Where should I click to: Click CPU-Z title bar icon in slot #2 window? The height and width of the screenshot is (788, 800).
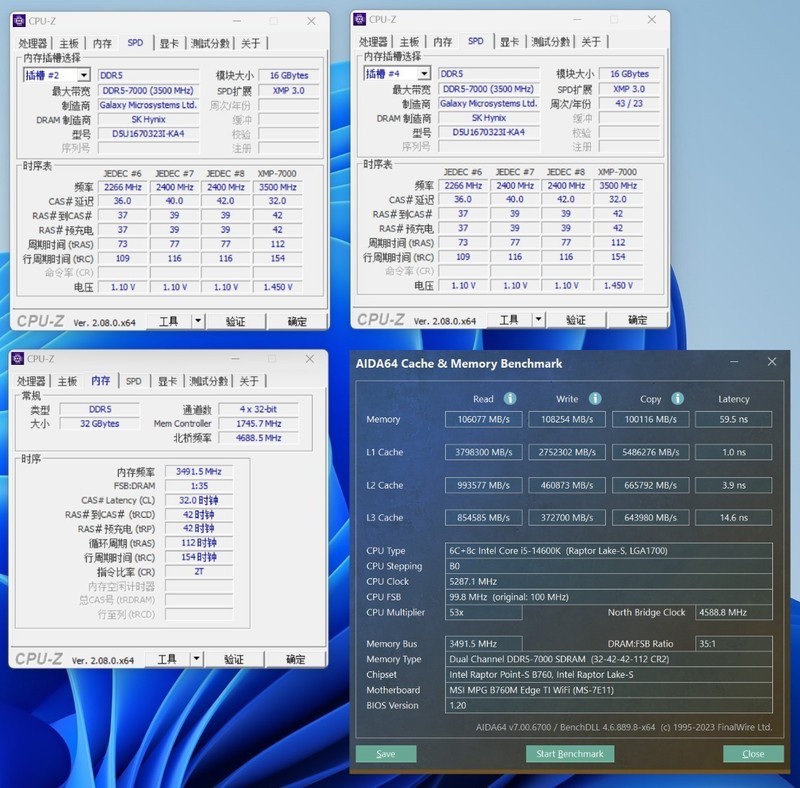pyautogui.click(x=19, y=20)
